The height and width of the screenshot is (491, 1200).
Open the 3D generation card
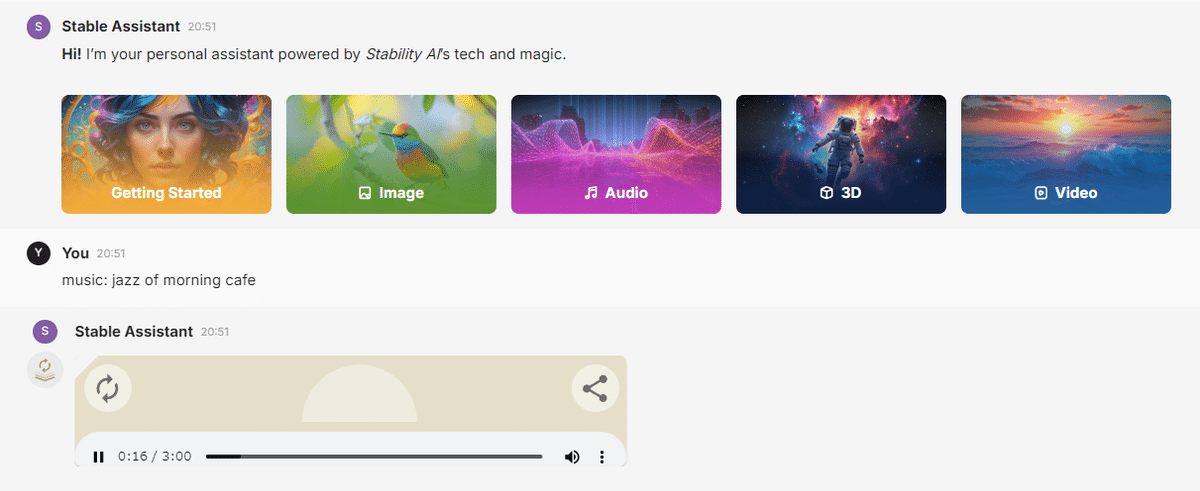(841, 154)
